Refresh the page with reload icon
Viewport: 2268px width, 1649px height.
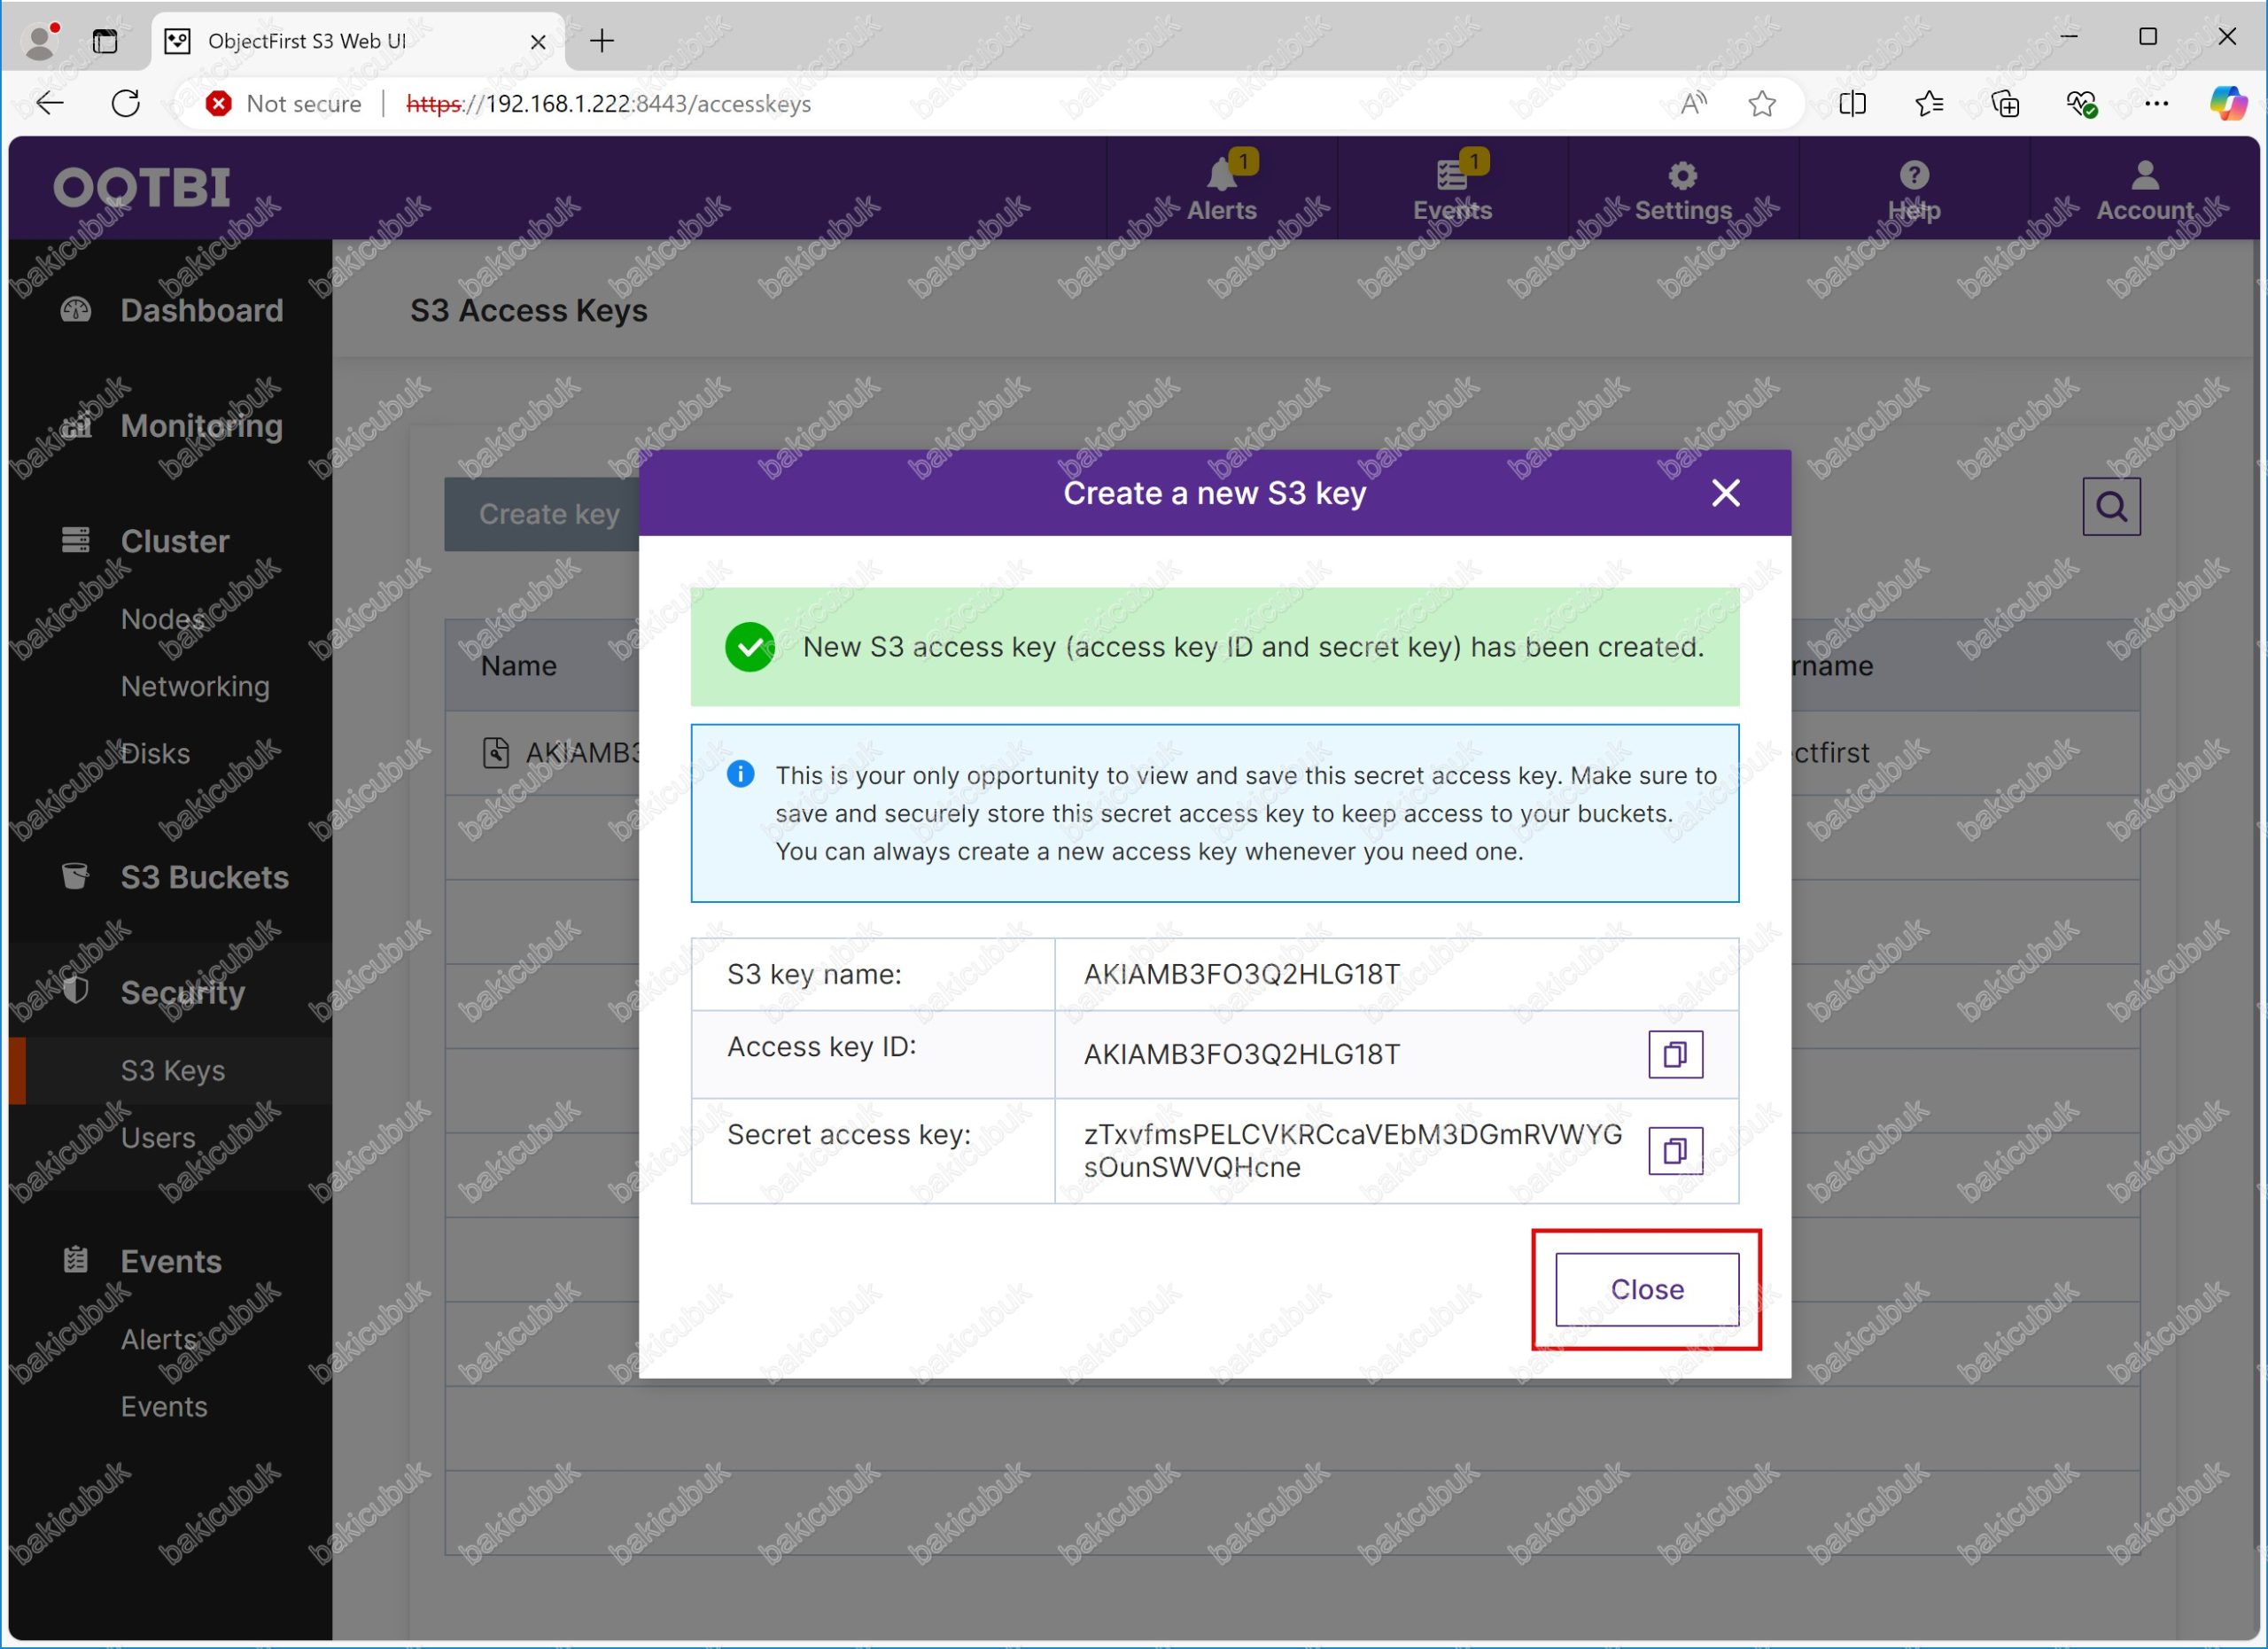pyautogui.click(x=125, y=103)
